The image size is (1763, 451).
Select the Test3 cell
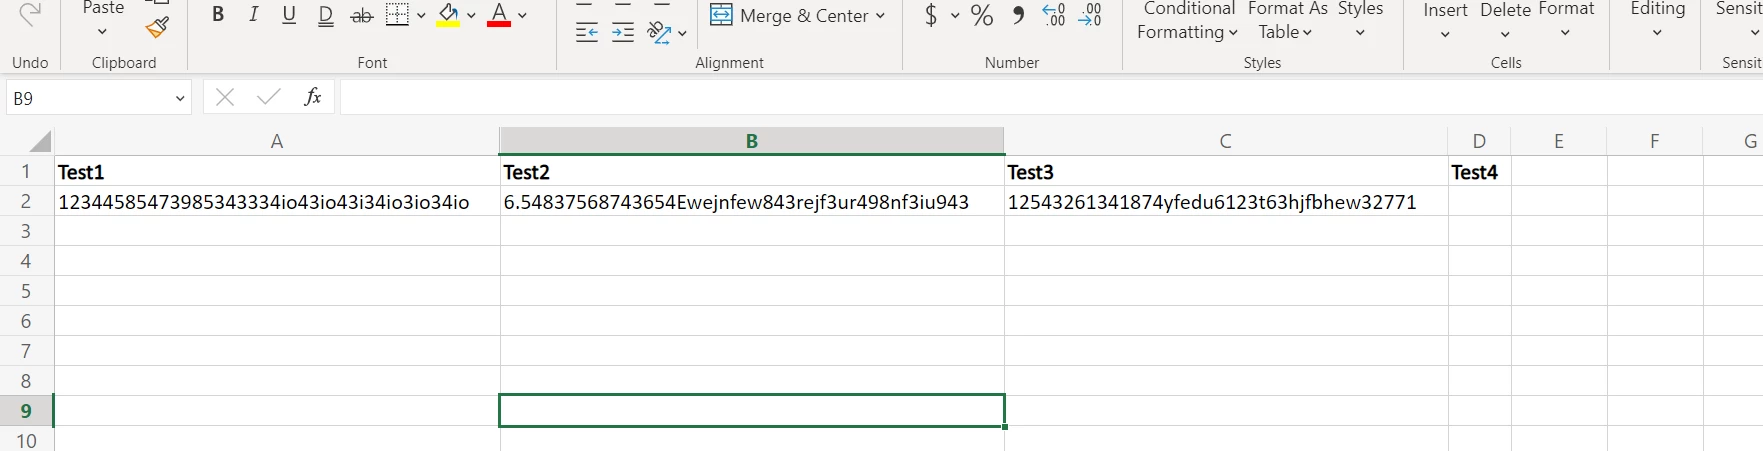click(x=1226, y=171)
